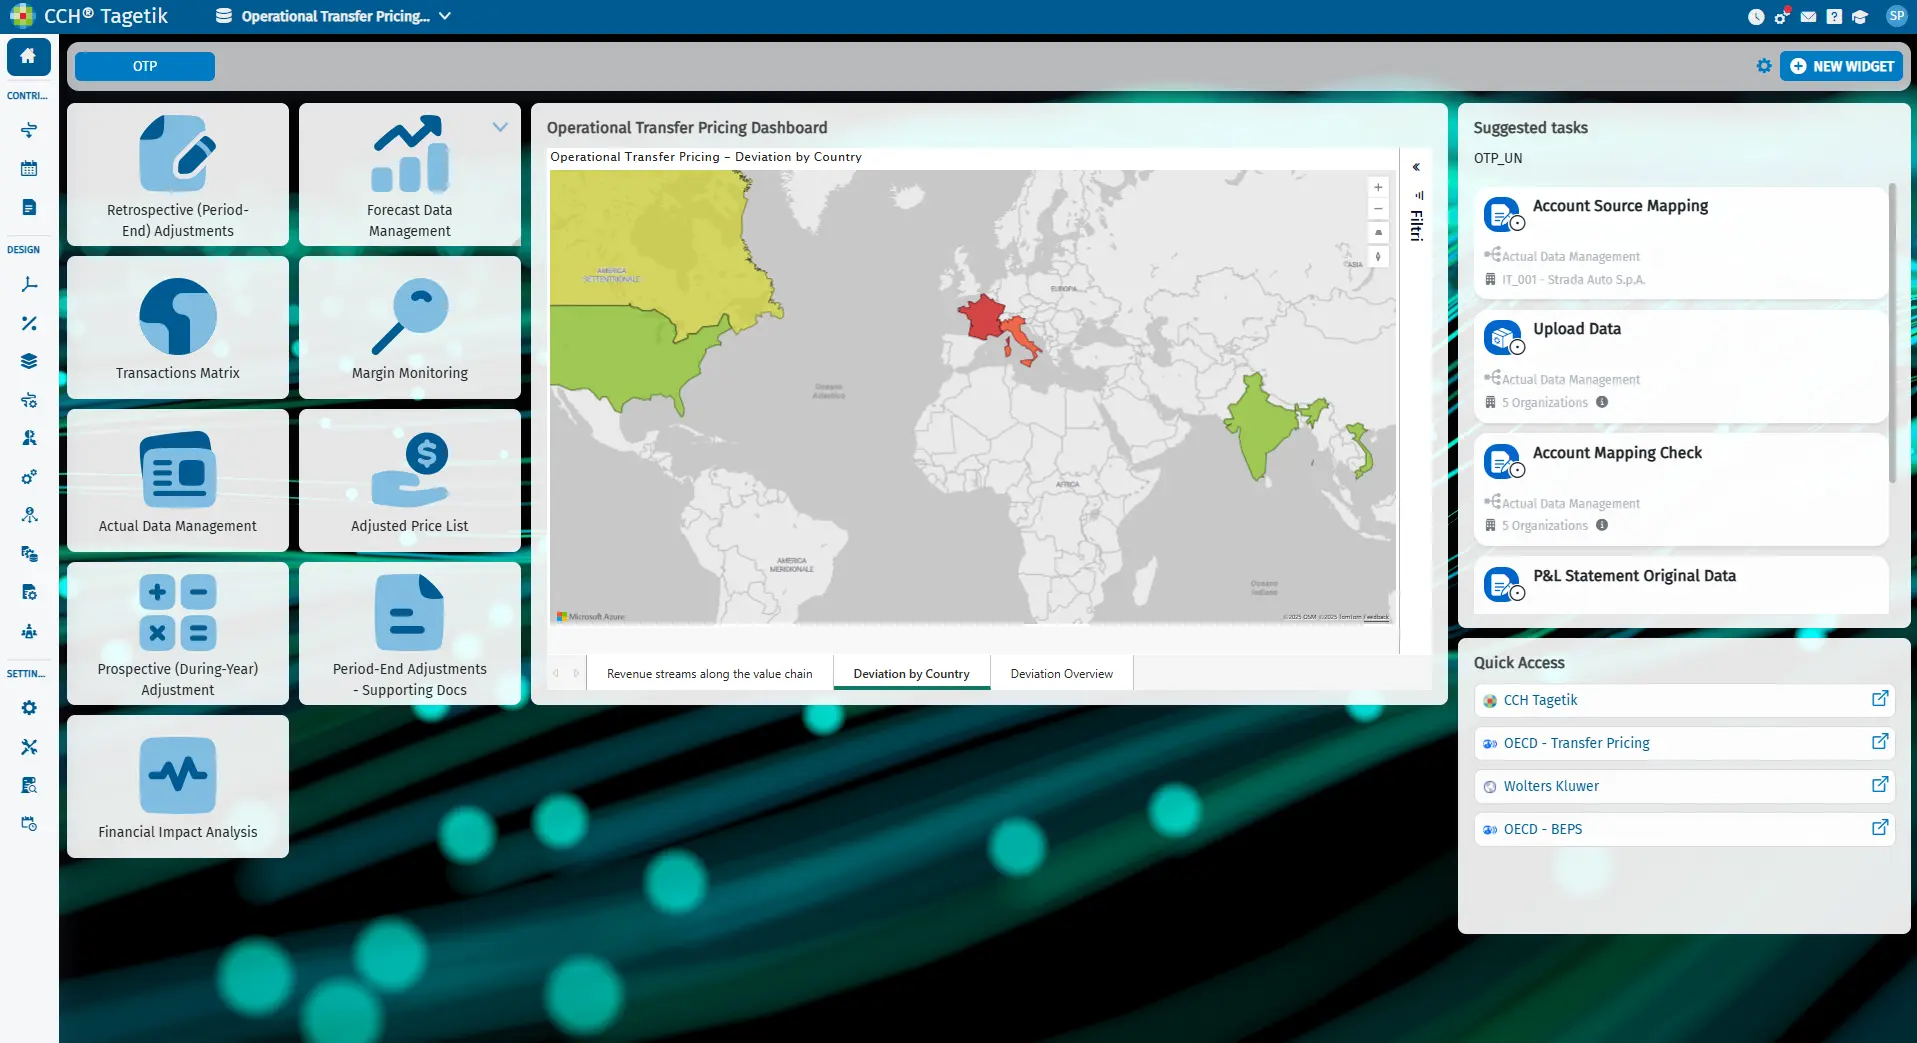Click the clock history icon in header
The width and height of the screenshot is (1917, 1043).
1756,16
